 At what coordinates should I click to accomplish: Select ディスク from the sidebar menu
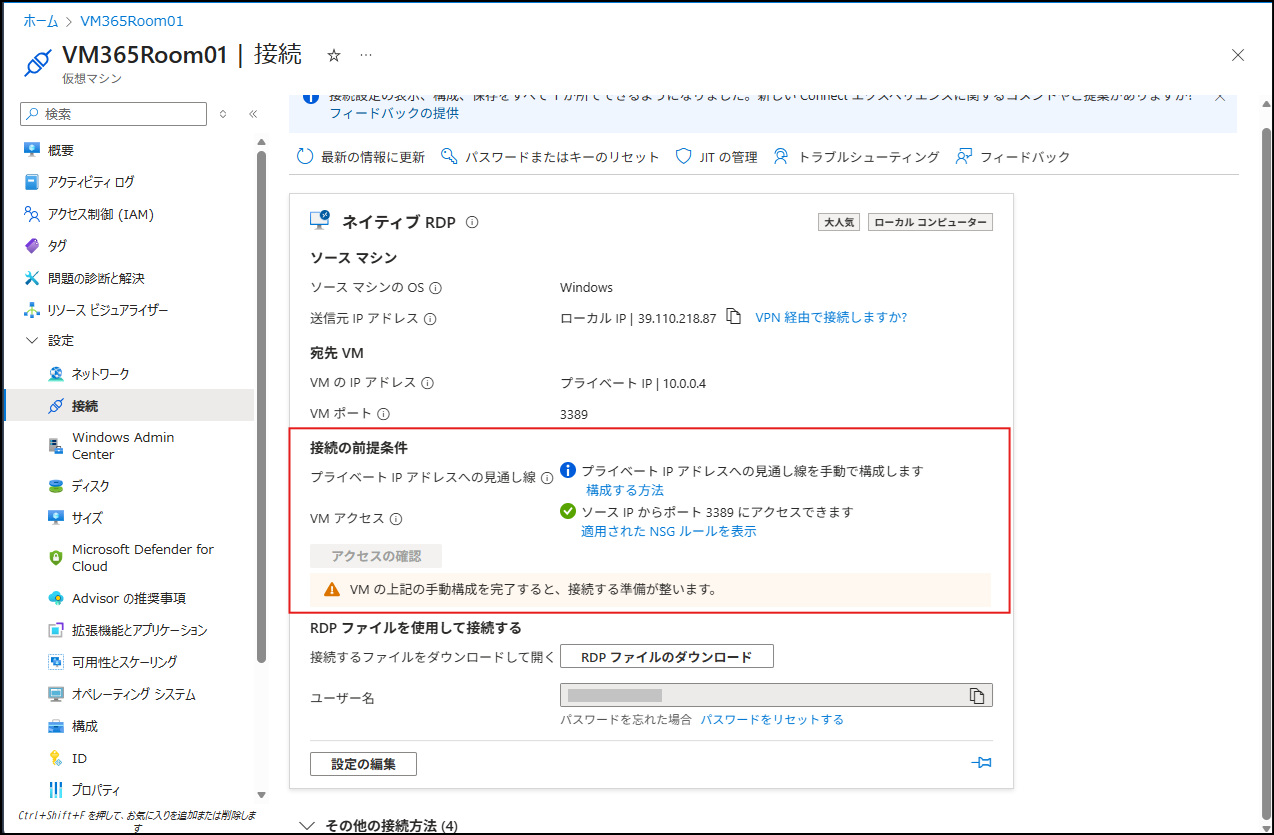coord(90,486)
